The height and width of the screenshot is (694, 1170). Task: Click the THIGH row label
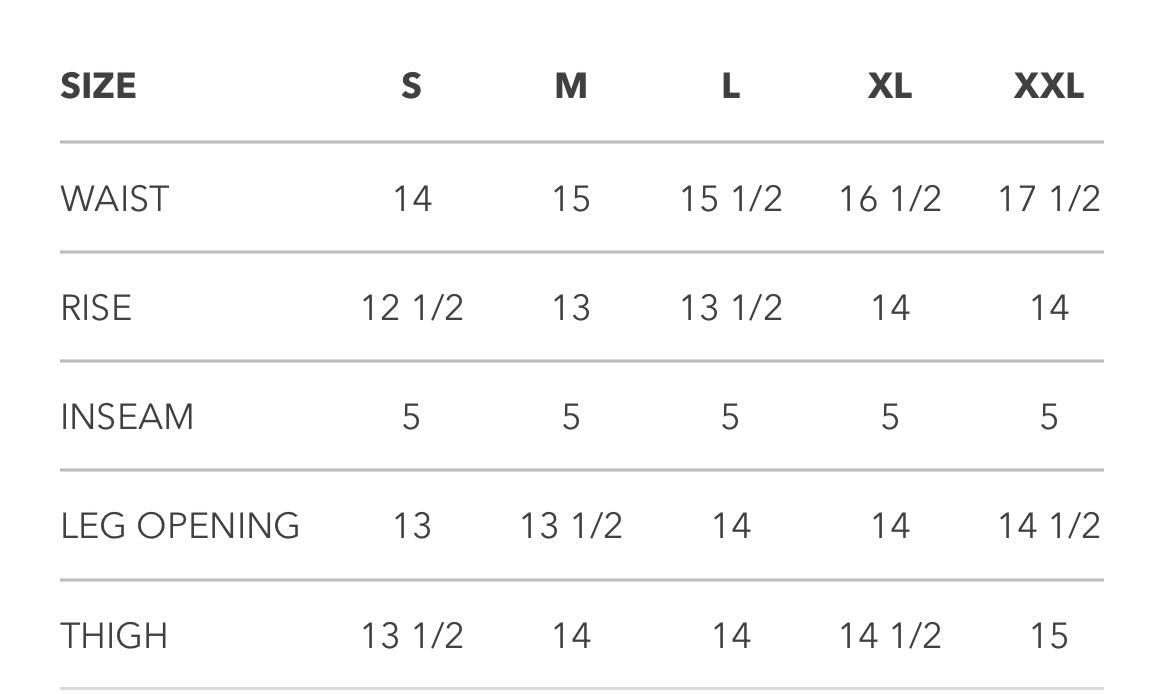point(114,636)
